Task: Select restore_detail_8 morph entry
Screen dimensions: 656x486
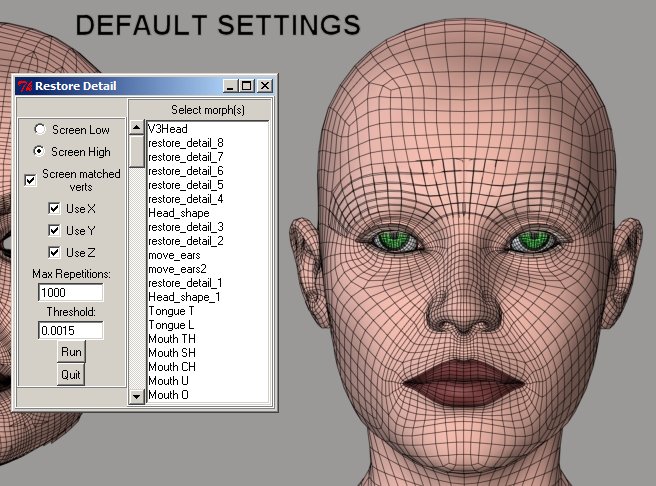Action: [185, 143]
